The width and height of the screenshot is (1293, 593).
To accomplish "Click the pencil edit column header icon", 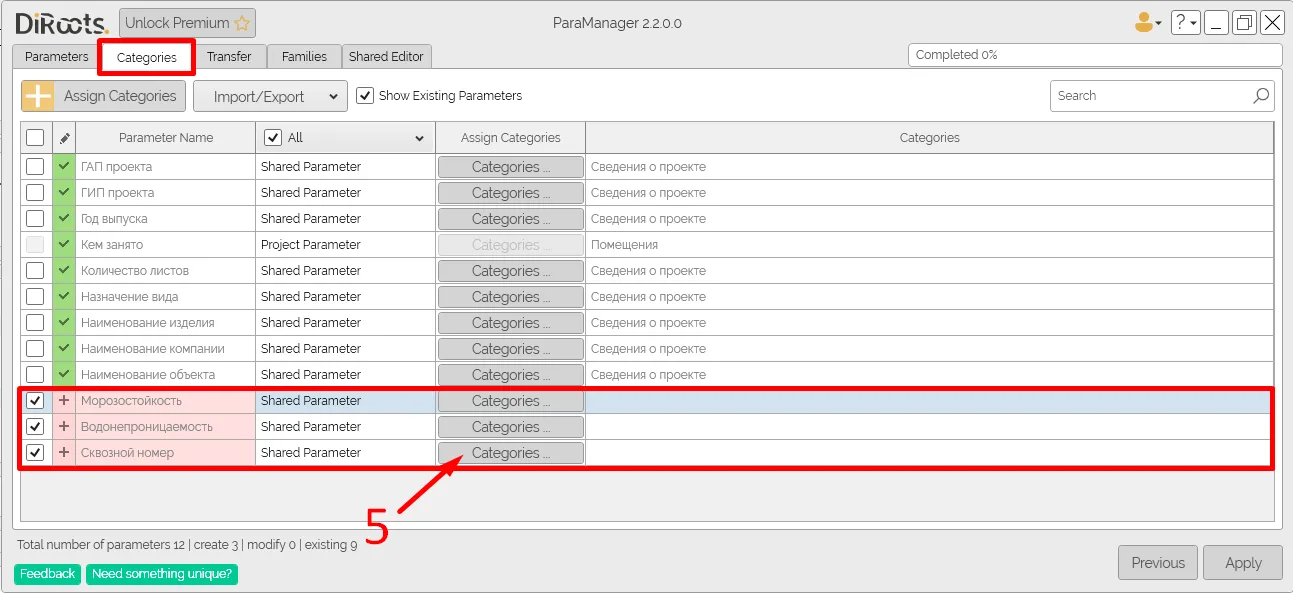I will point(64,138).
